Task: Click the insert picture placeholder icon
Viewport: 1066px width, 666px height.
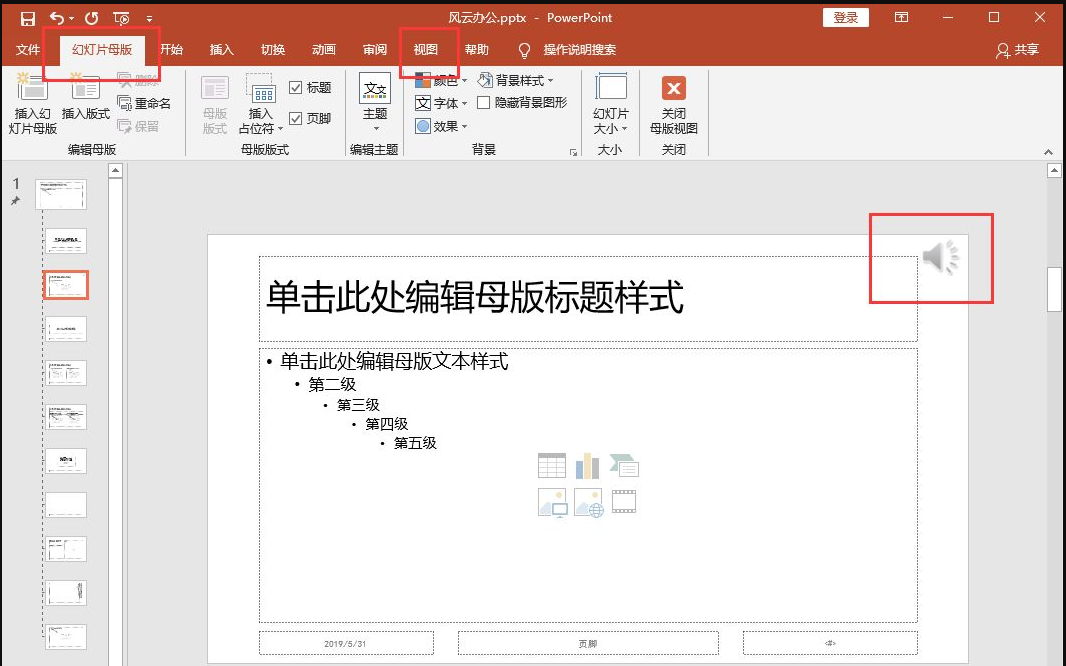Action: click(x=552, y=503)
